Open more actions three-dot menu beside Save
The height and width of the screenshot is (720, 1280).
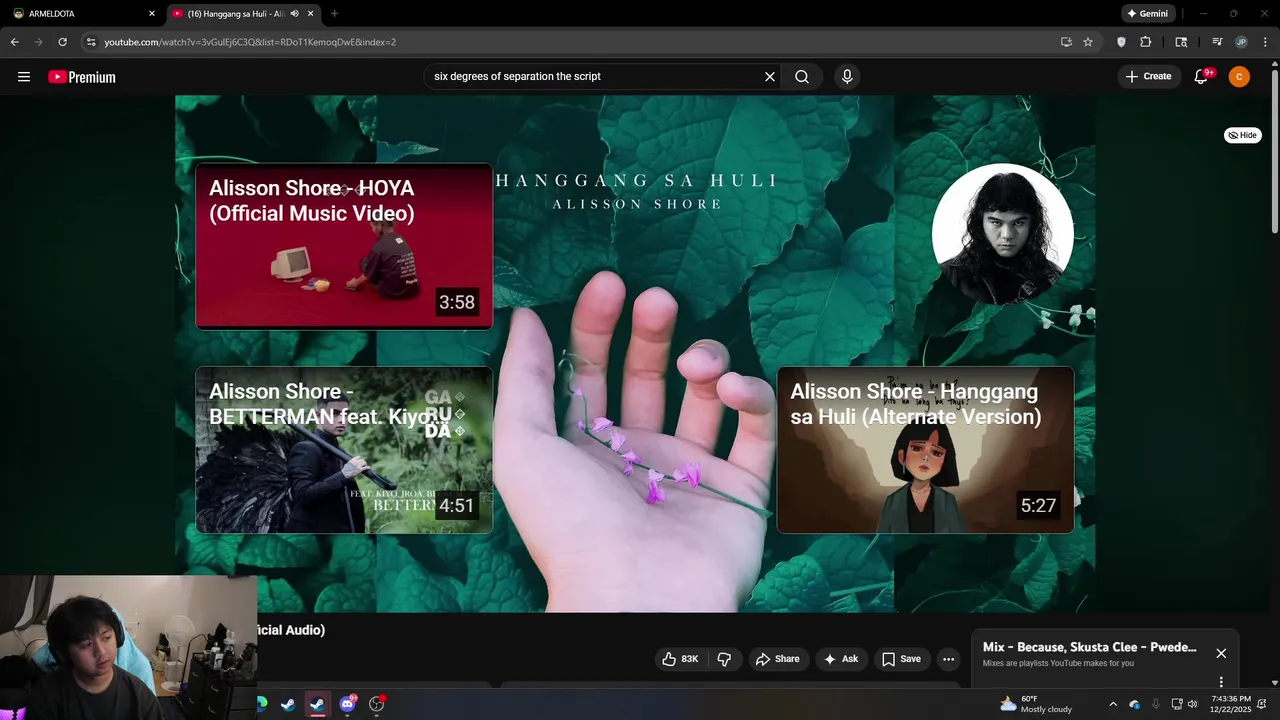coord(948,659)
